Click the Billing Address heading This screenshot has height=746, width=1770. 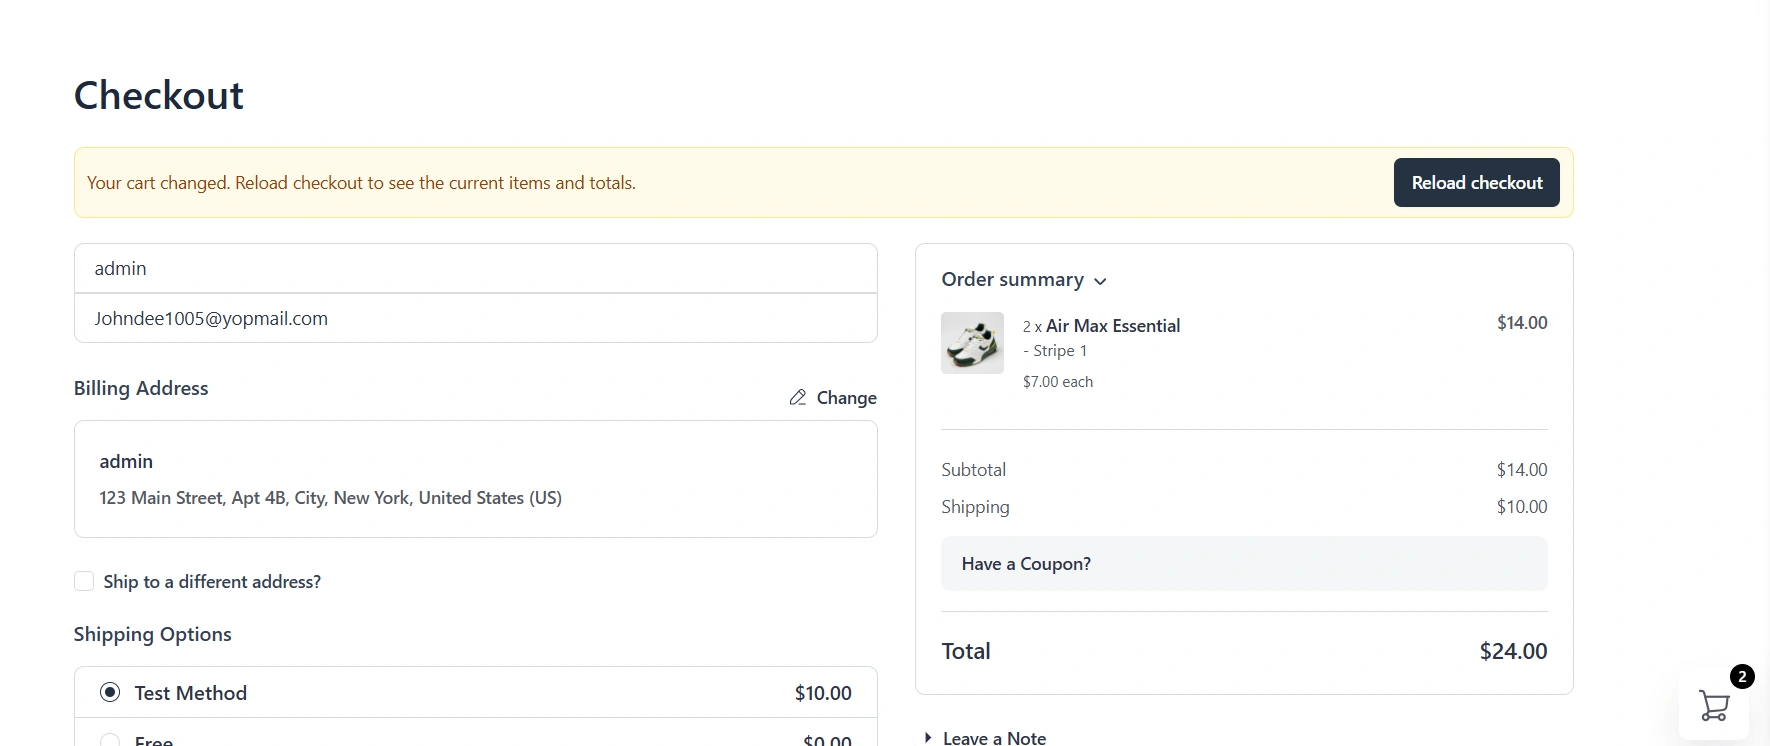pyautogui.click(x=141, y=388)
